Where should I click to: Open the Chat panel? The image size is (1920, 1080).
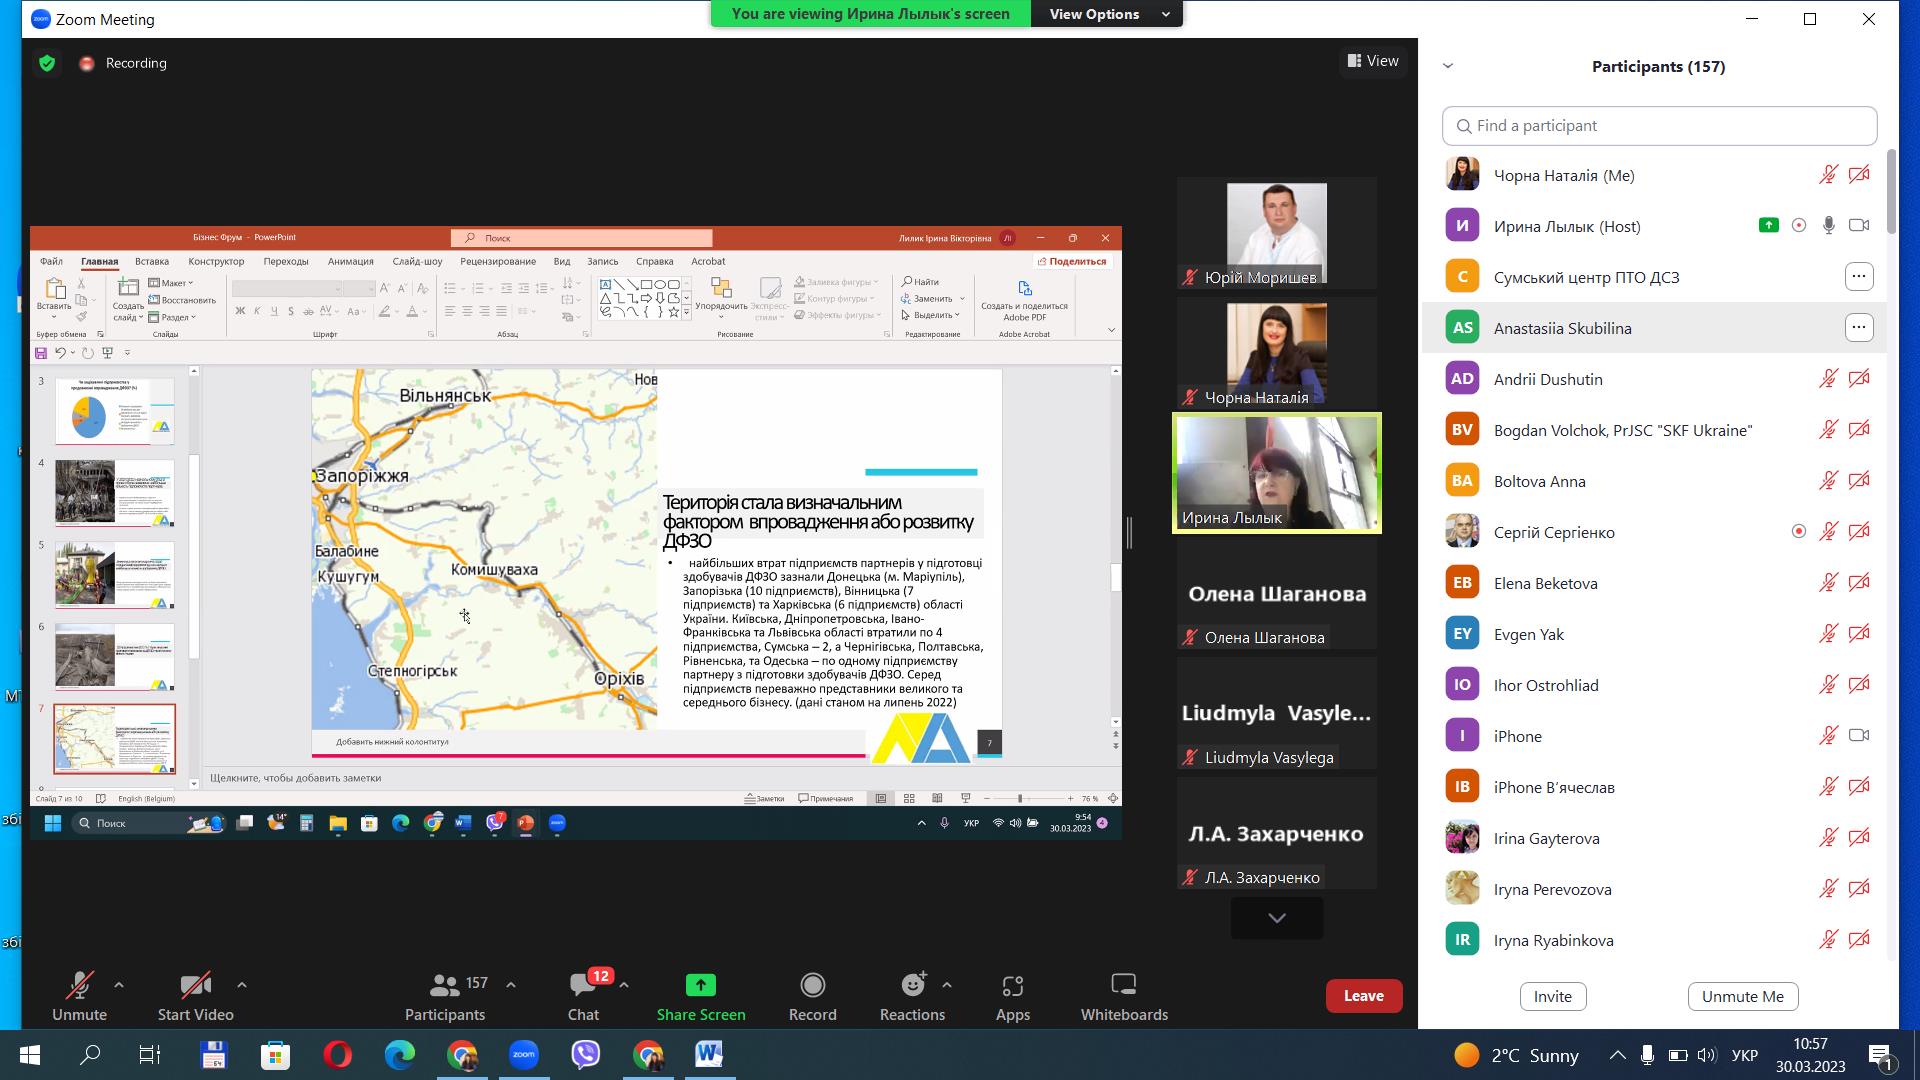click(583, 995)
